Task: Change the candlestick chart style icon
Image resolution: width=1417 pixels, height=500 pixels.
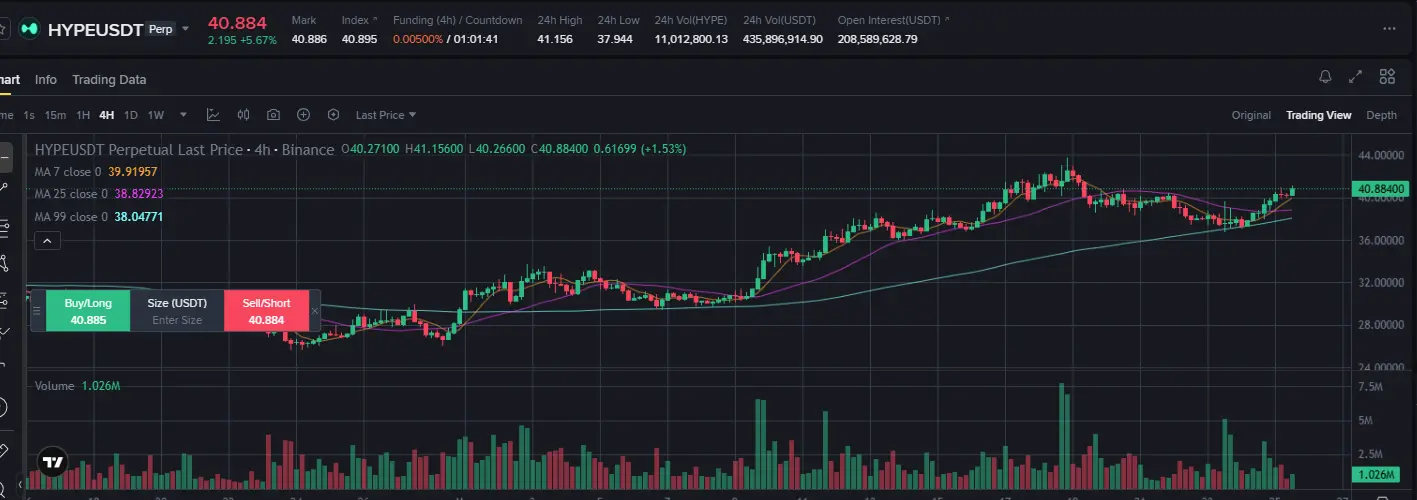Action: [x=243, y=115]
